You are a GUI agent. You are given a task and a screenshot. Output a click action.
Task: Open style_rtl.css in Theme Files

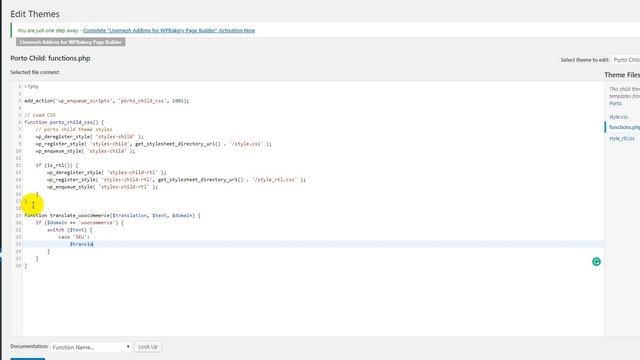pyautogui.click(x=622, y=138)
